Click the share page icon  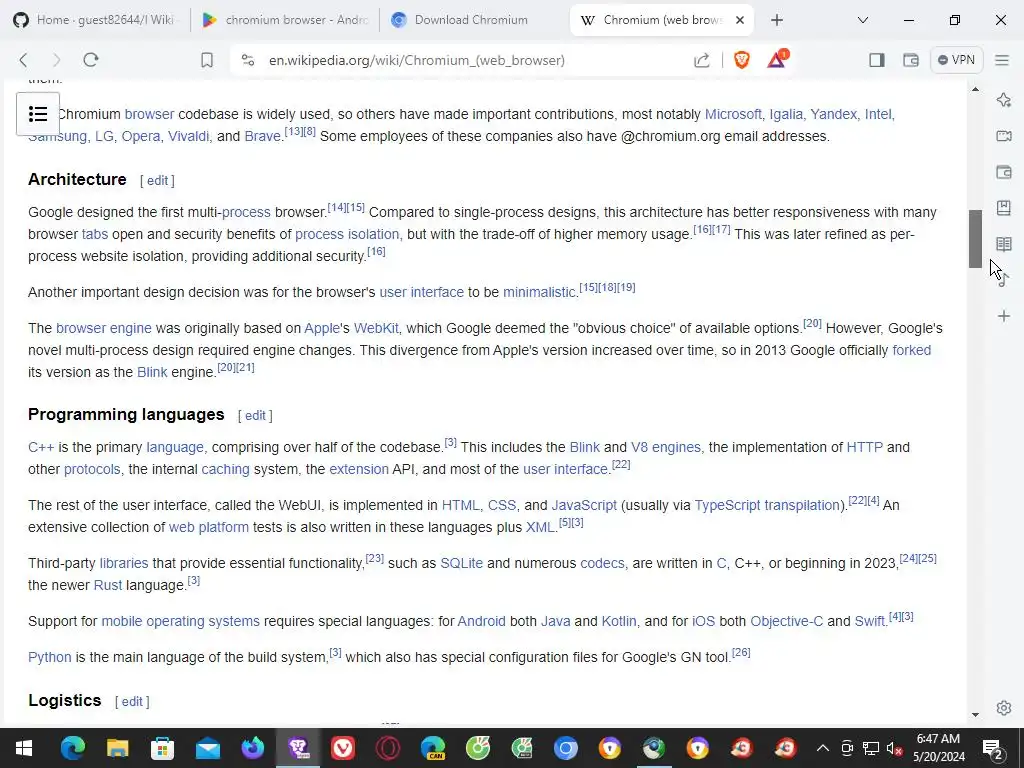point(701,60)
